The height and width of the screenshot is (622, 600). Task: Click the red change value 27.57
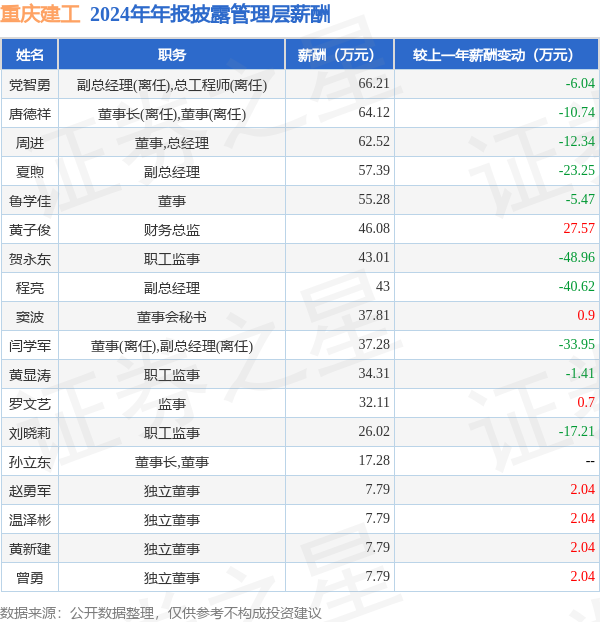click(579, 228)
